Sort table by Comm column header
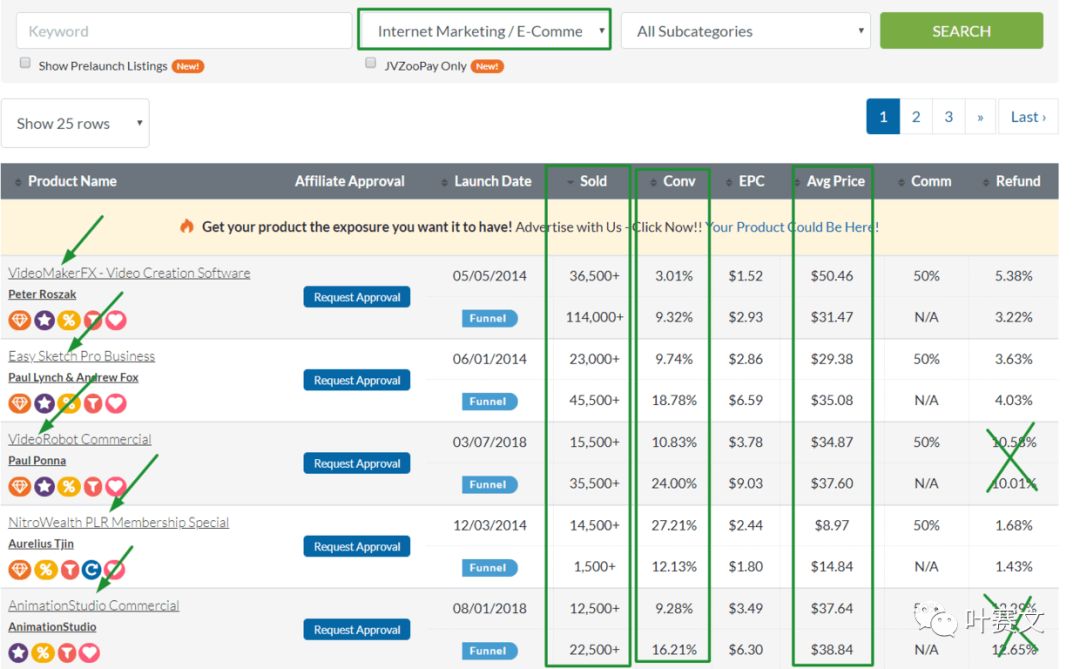The width and height of the screenshot is (1080, 669). coord(931,181)
